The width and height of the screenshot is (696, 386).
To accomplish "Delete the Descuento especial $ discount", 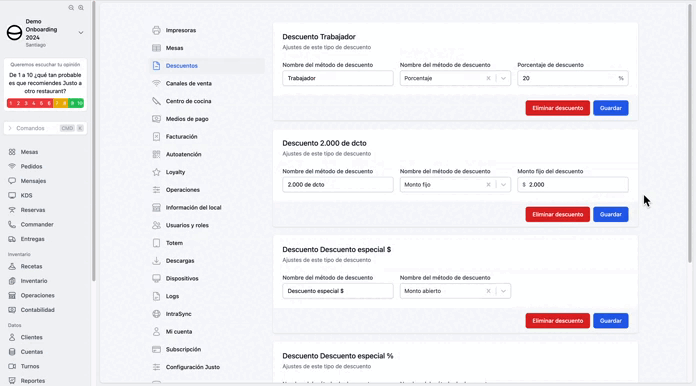I will tap(558, 321).
